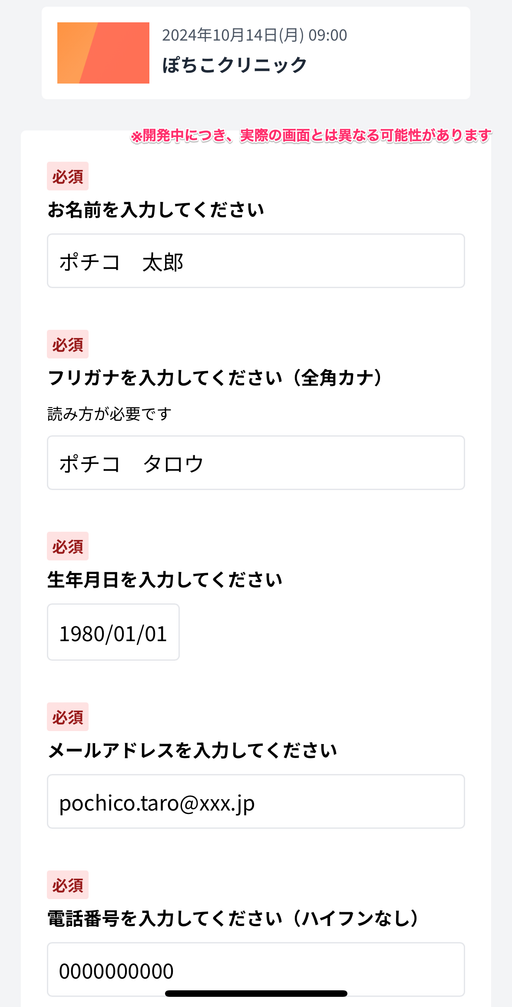
Task: Click the 必須 badge above the birthdate label
Action: click(67, 546)
